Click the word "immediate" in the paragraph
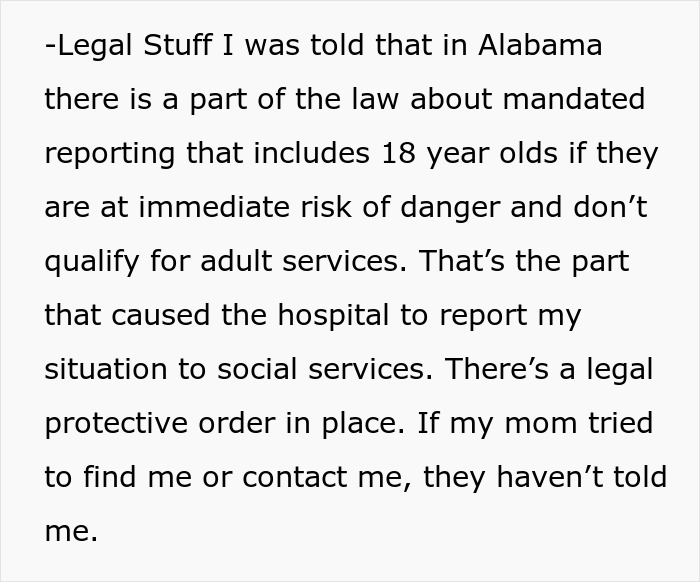700x582 pixels. (x=214, y=207)
